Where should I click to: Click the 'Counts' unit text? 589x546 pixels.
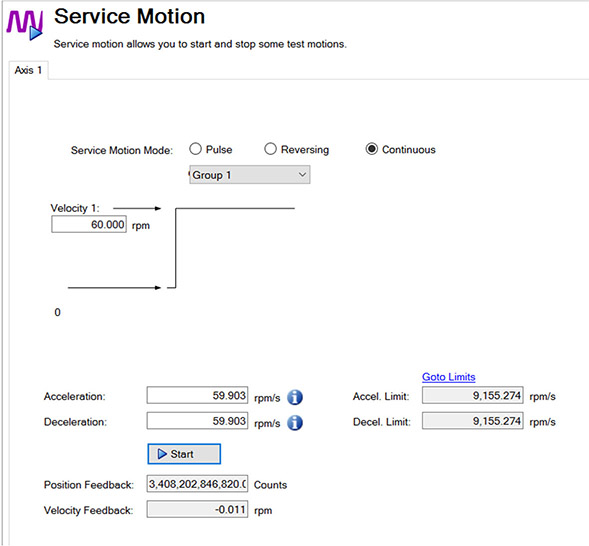[x=270, y=485]
